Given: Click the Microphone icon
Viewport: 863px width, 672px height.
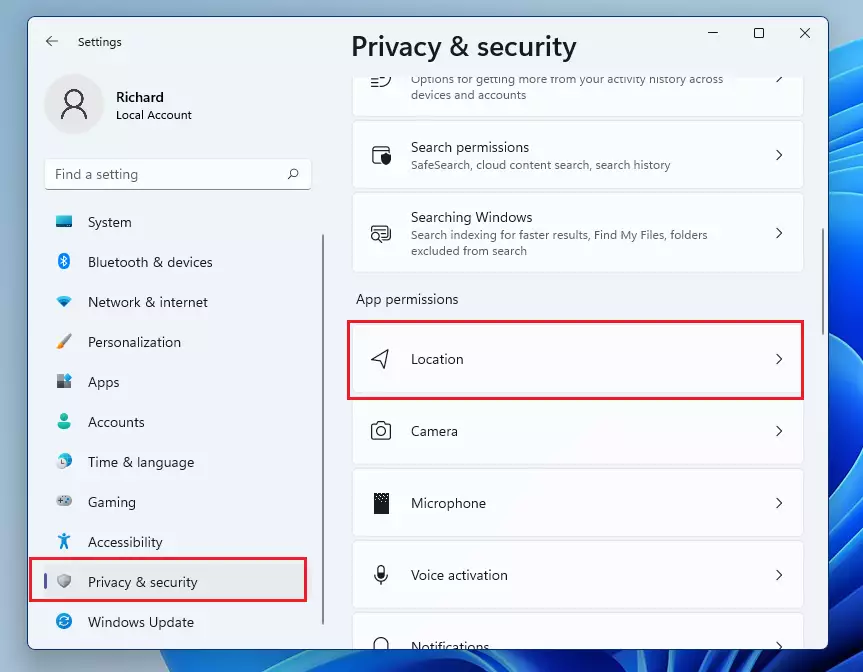Looking at the screenshot, I should tap(381, 503).
